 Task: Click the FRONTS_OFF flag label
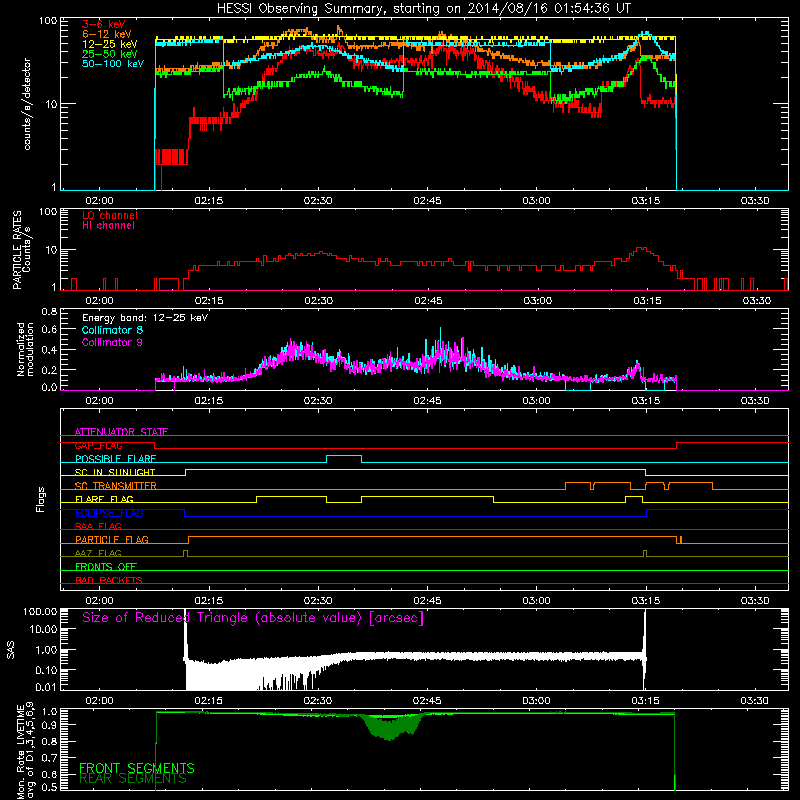[x=106, y=567]
